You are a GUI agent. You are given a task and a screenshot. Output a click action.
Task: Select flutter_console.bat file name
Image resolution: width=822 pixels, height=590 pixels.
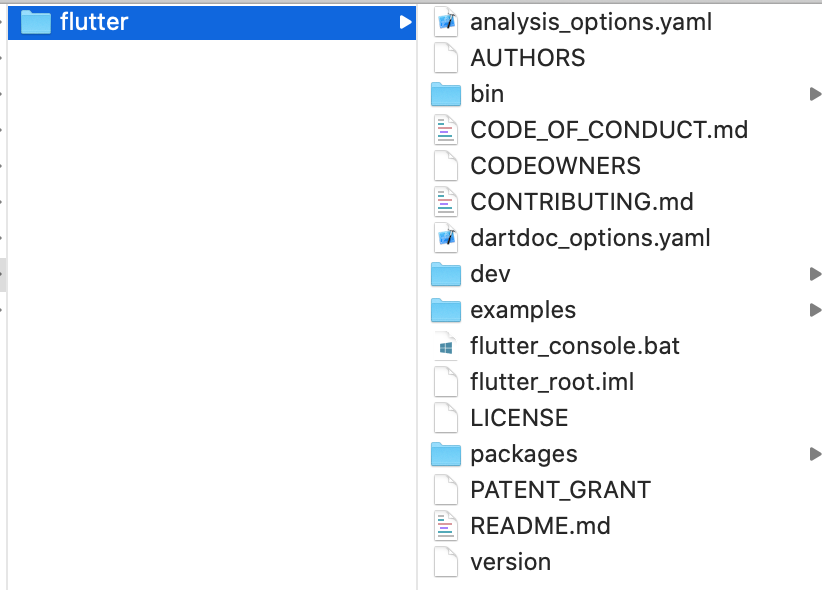pos(575,346)
